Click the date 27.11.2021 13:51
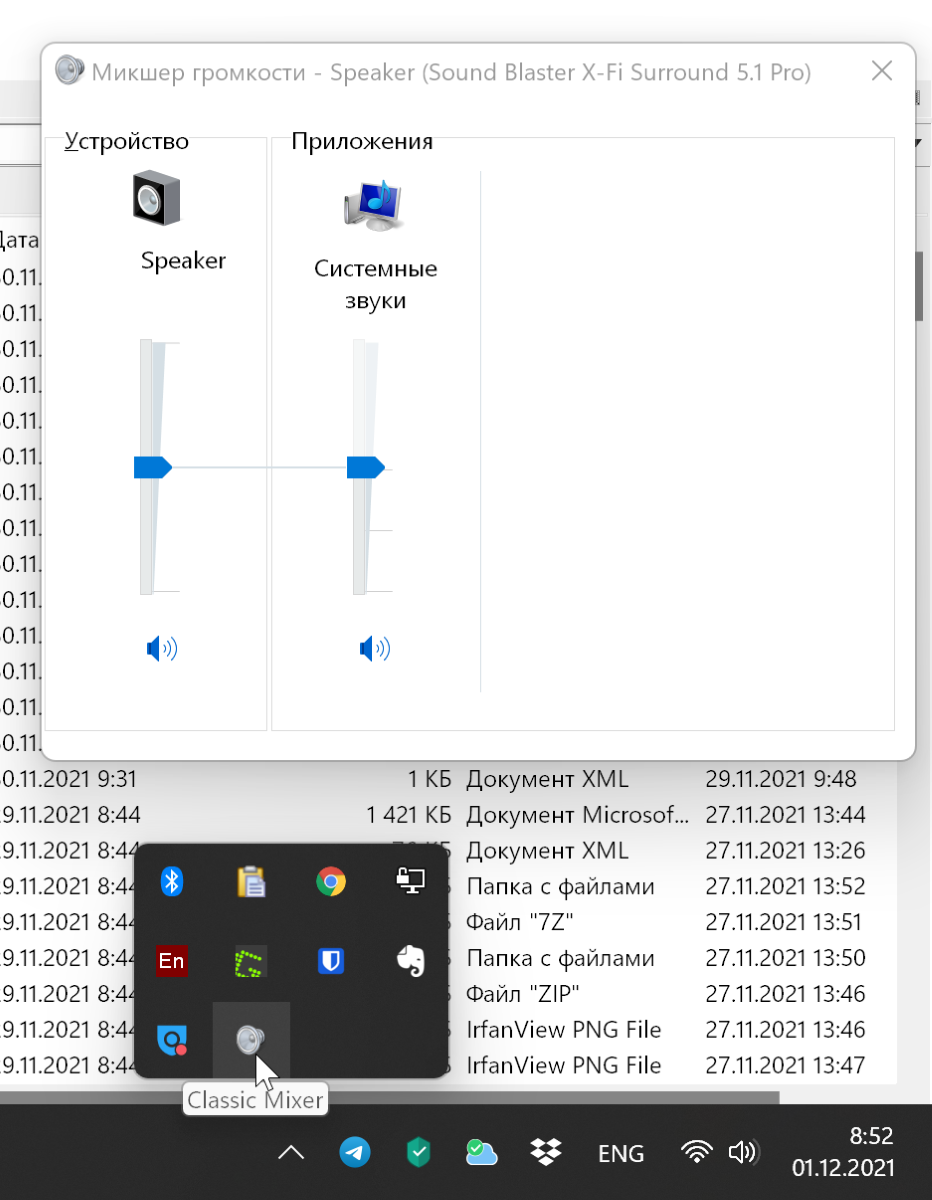The height and width of the screenshot is (1200, 932). pyautogui.click(x=785, y=922)
